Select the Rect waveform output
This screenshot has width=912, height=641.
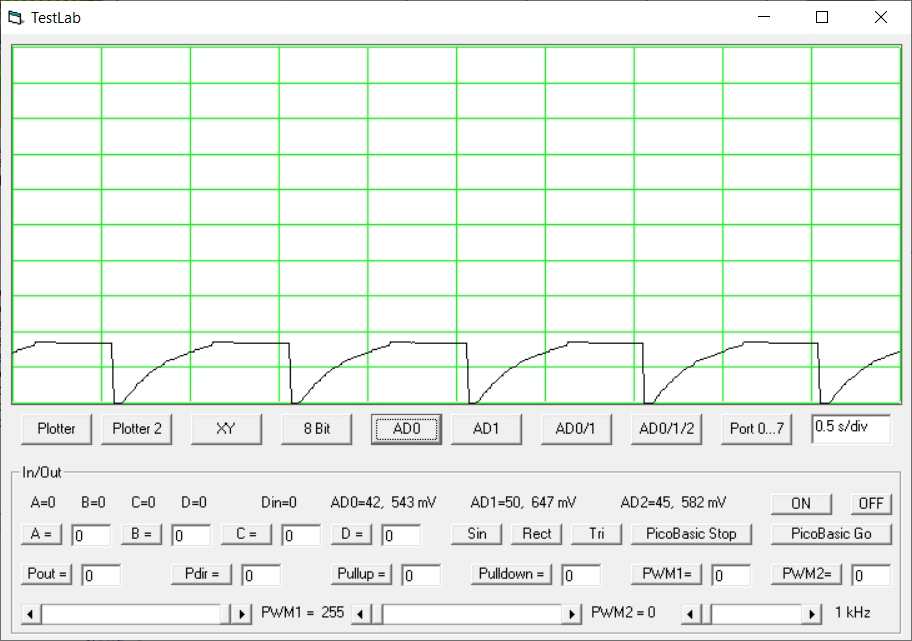pos(537,533)
